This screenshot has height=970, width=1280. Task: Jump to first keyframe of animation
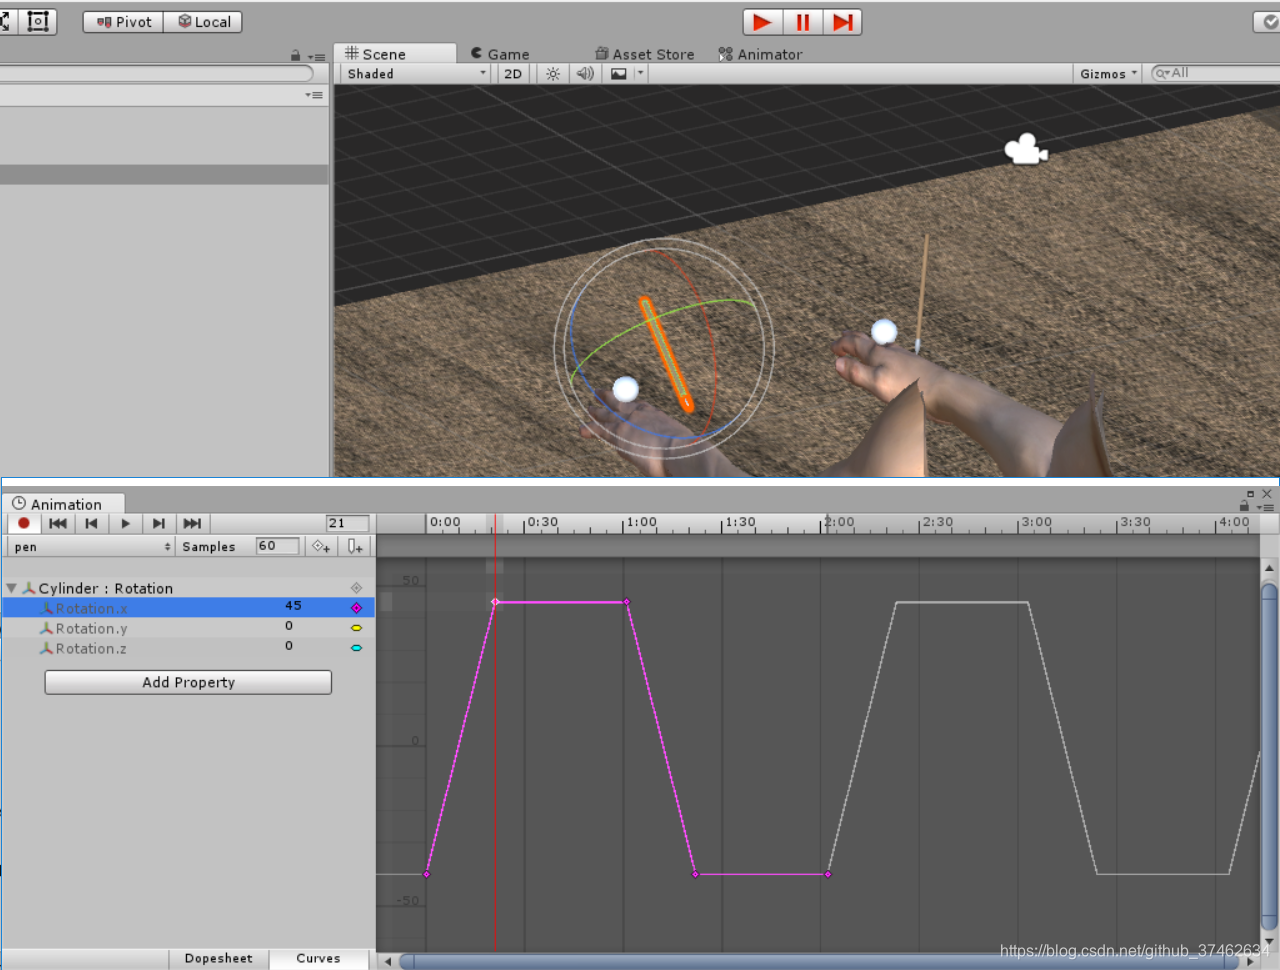pyautogui.click(x=58, y=523)
